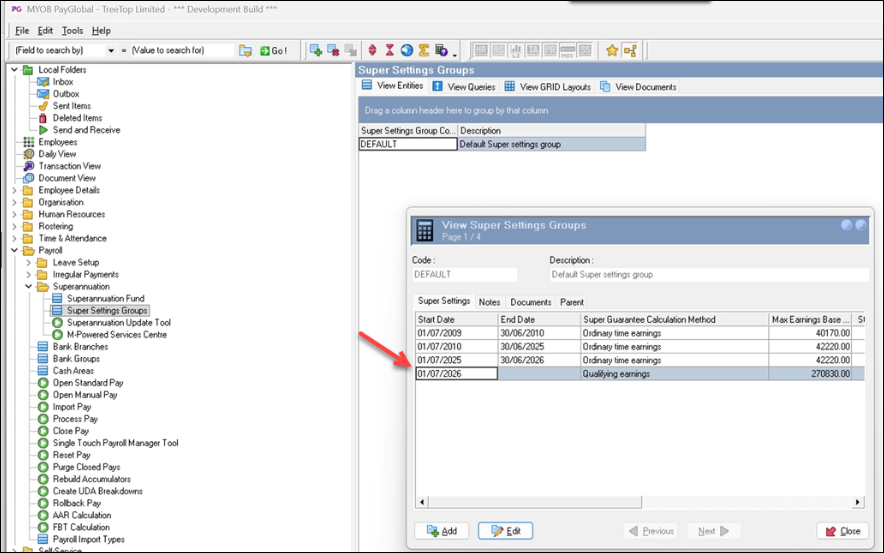Click Super Guarantee Calculation Method column header

674,320
